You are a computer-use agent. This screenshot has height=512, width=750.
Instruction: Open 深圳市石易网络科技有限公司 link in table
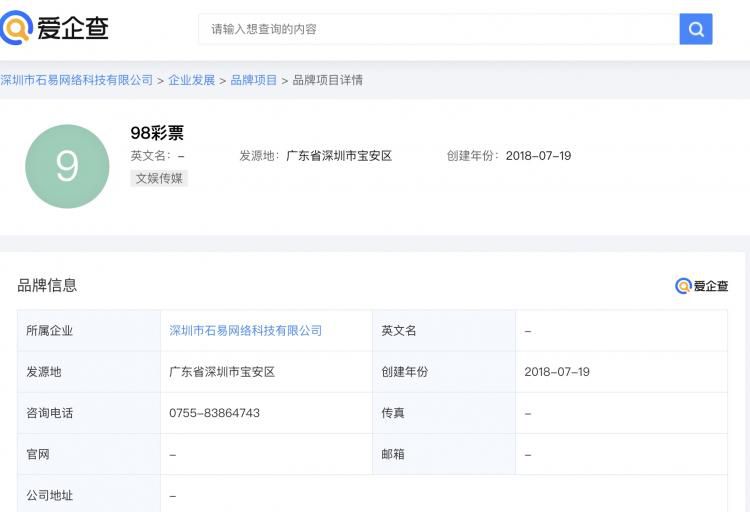[x=245, y=331]
